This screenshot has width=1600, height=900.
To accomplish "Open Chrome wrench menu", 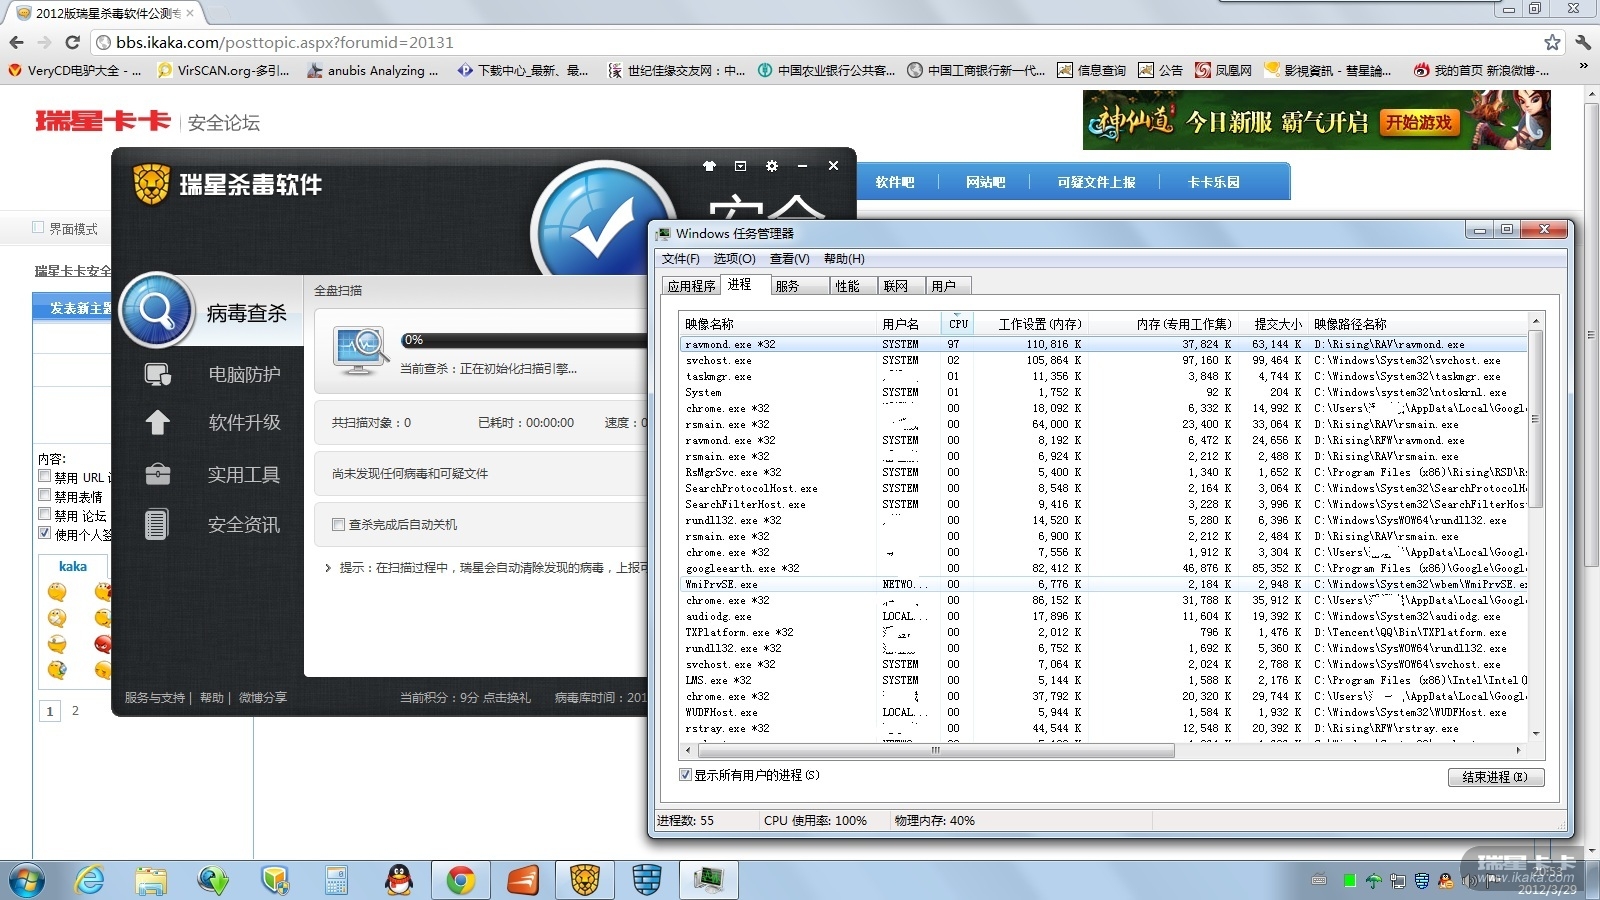I will pos(1583,42).
